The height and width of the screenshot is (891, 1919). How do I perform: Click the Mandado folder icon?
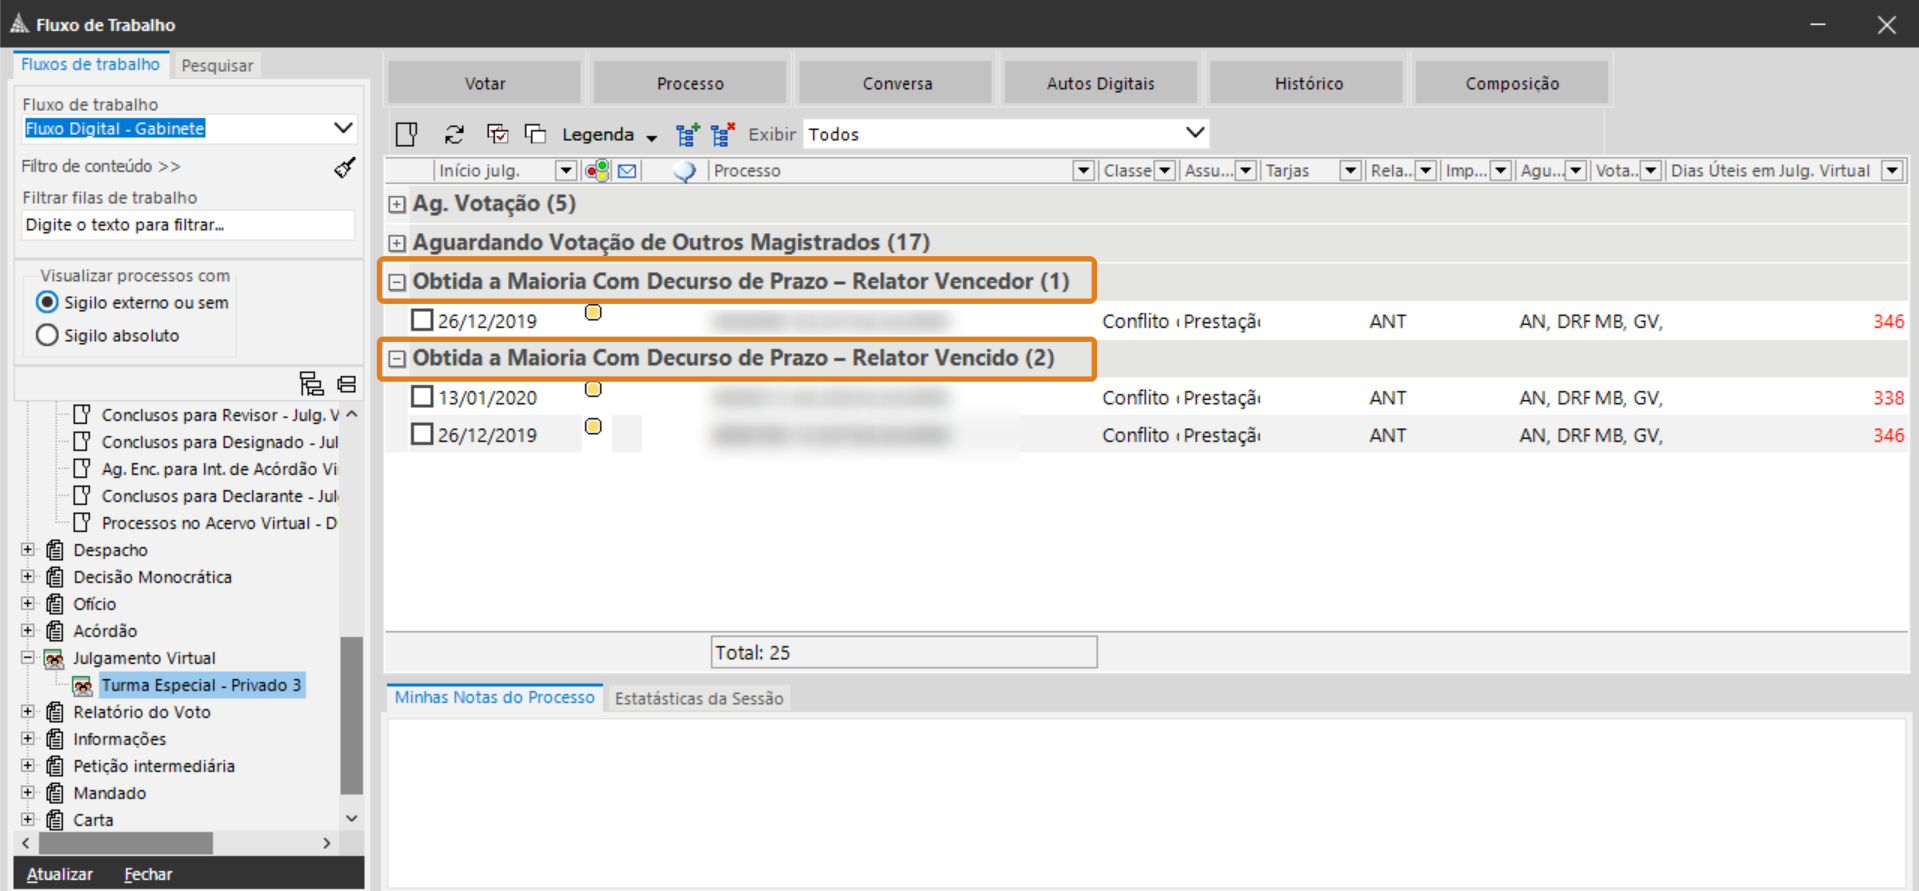55,793
